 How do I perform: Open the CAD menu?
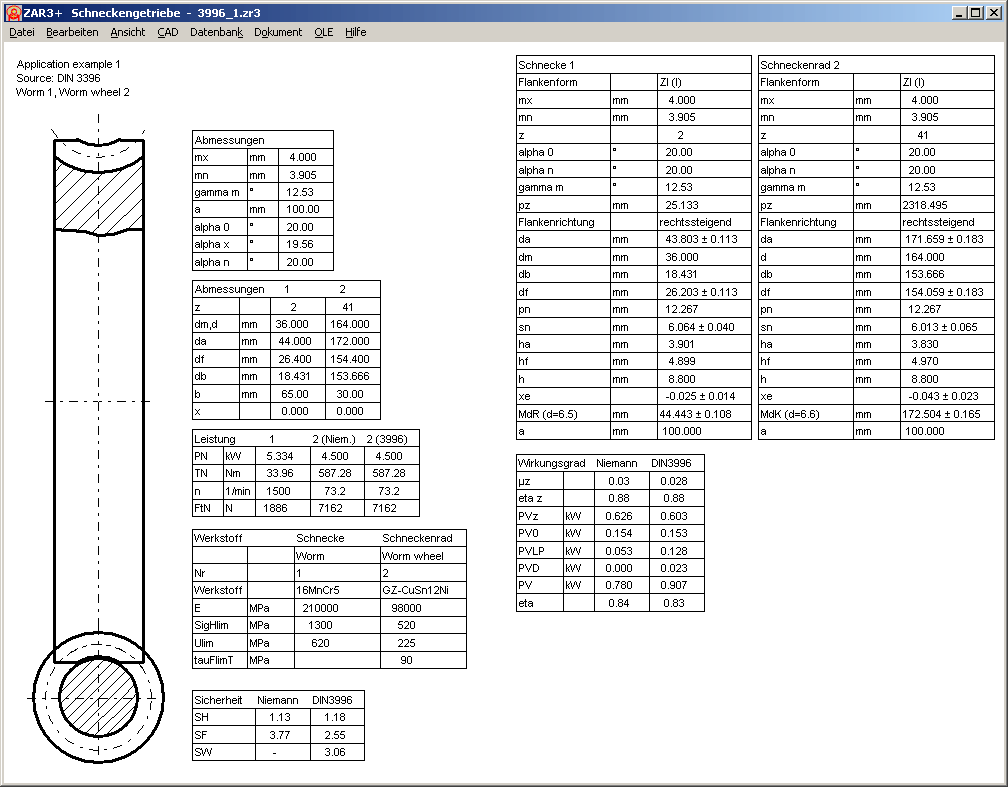[168, 32]
